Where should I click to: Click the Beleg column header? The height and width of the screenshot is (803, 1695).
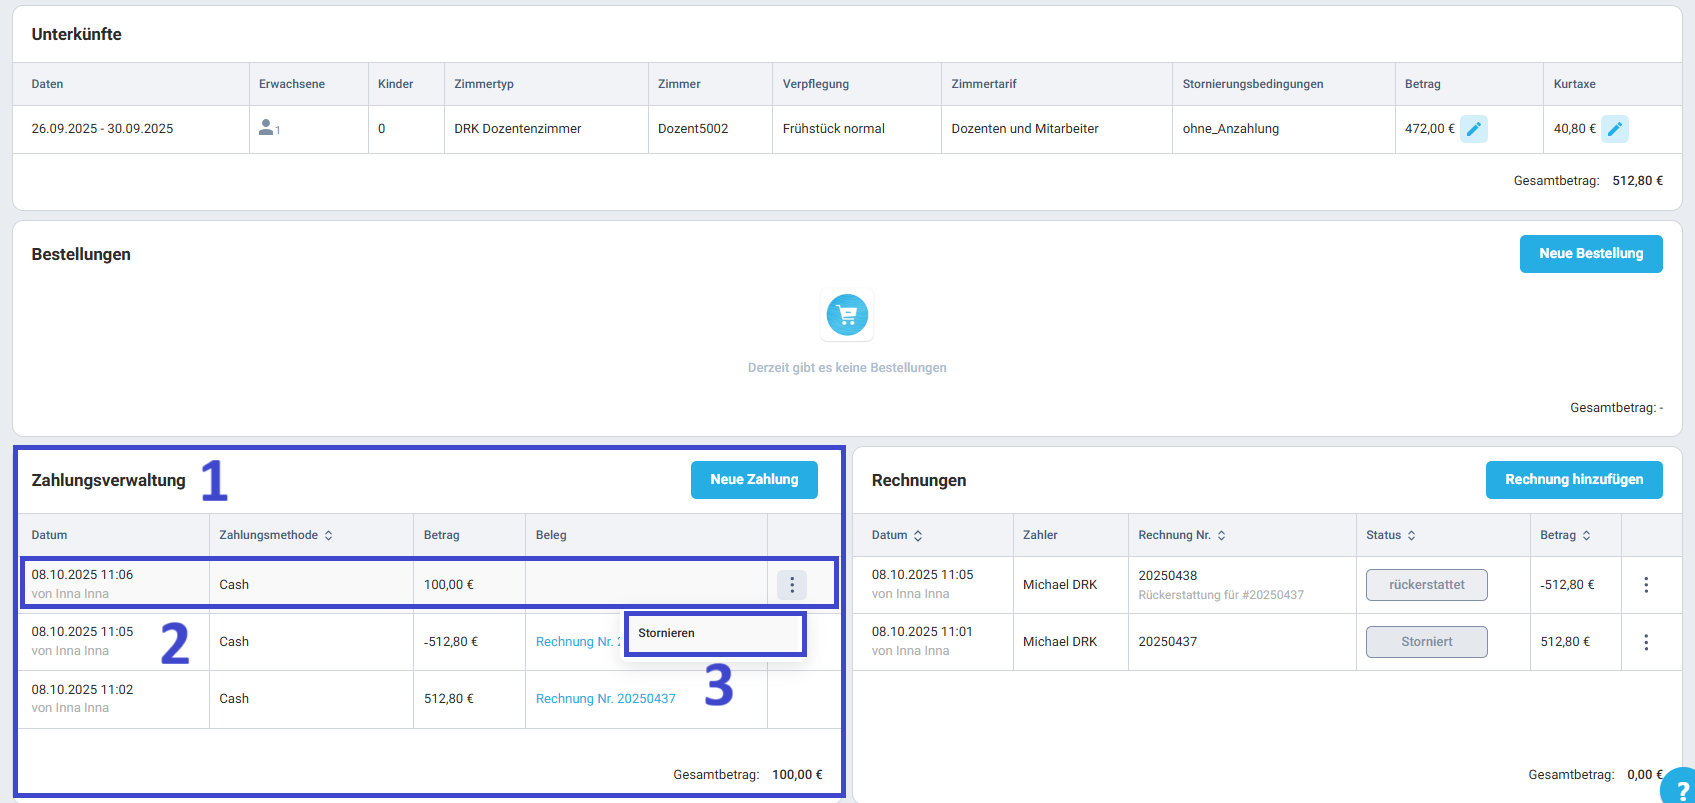pos(551,535)
